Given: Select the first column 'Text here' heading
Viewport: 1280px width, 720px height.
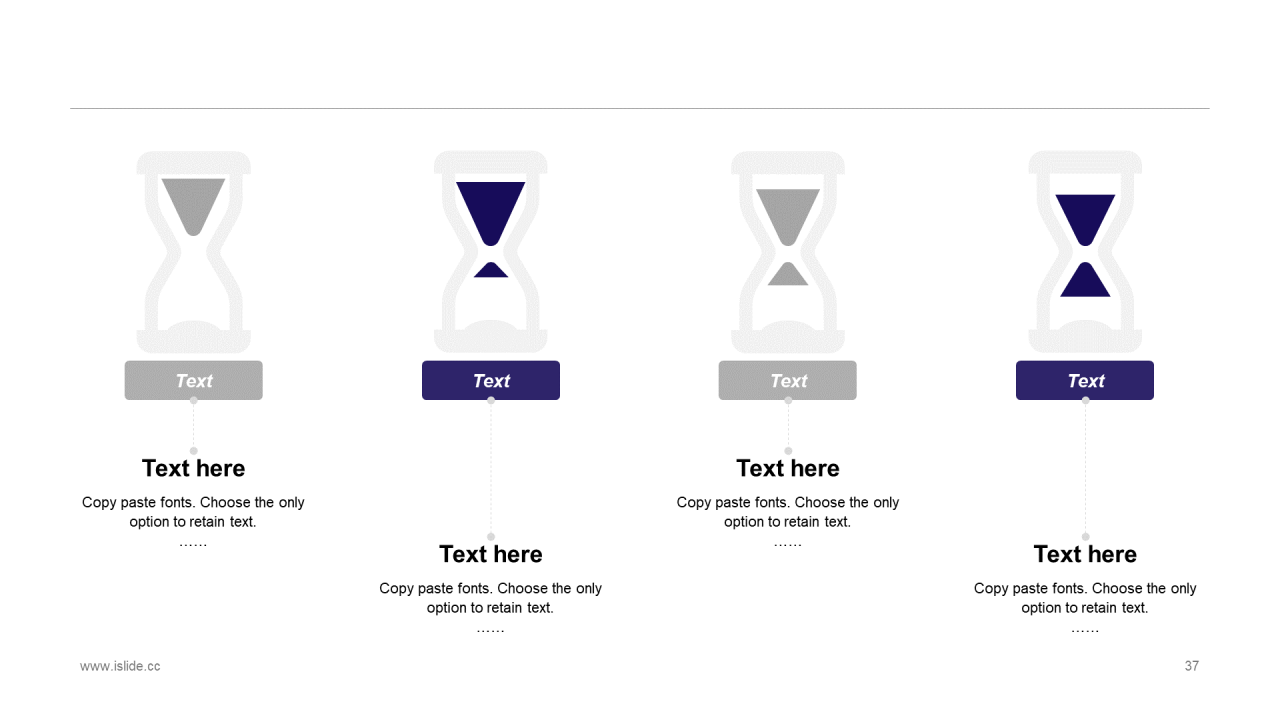Looking at the screenshot, I should click(193, 468).
